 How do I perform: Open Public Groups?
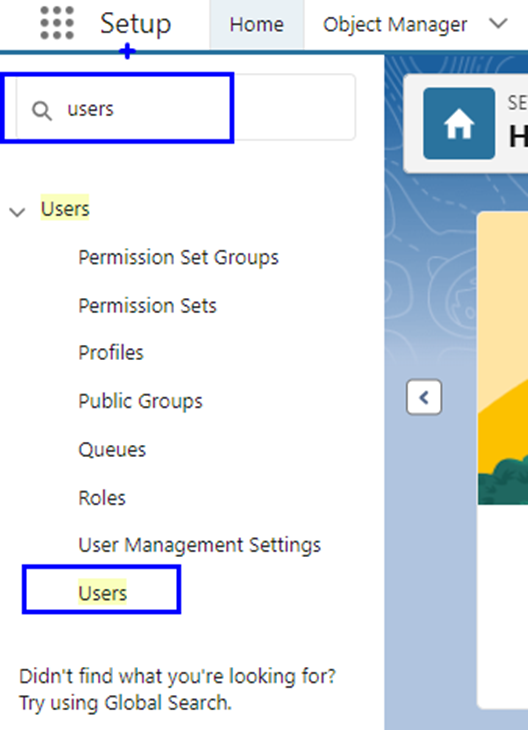coord(140,401)
